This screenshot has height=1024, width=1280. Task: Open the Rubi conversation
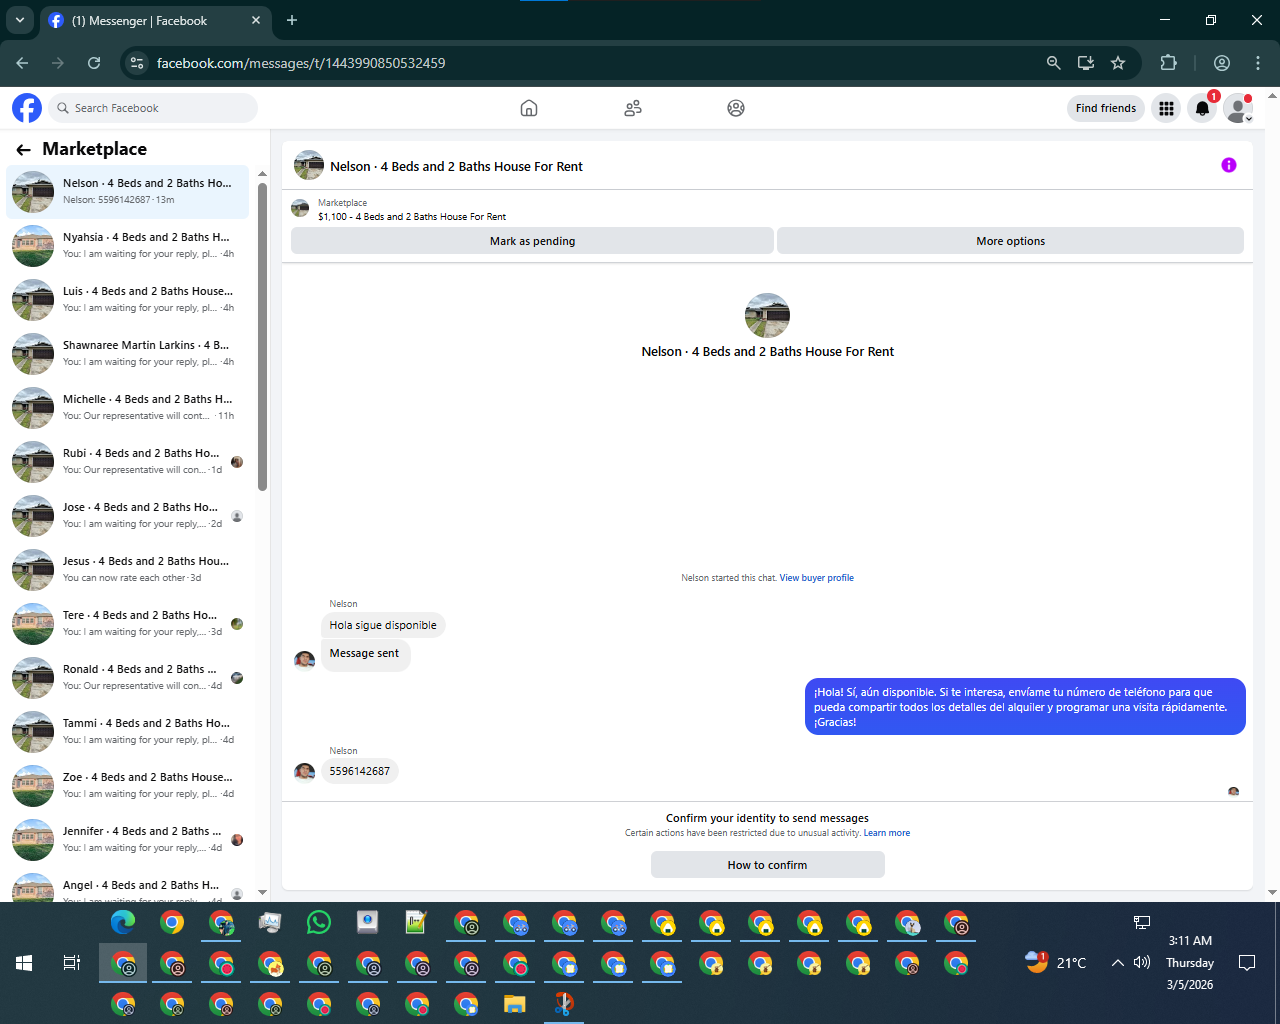pos(128,461)
